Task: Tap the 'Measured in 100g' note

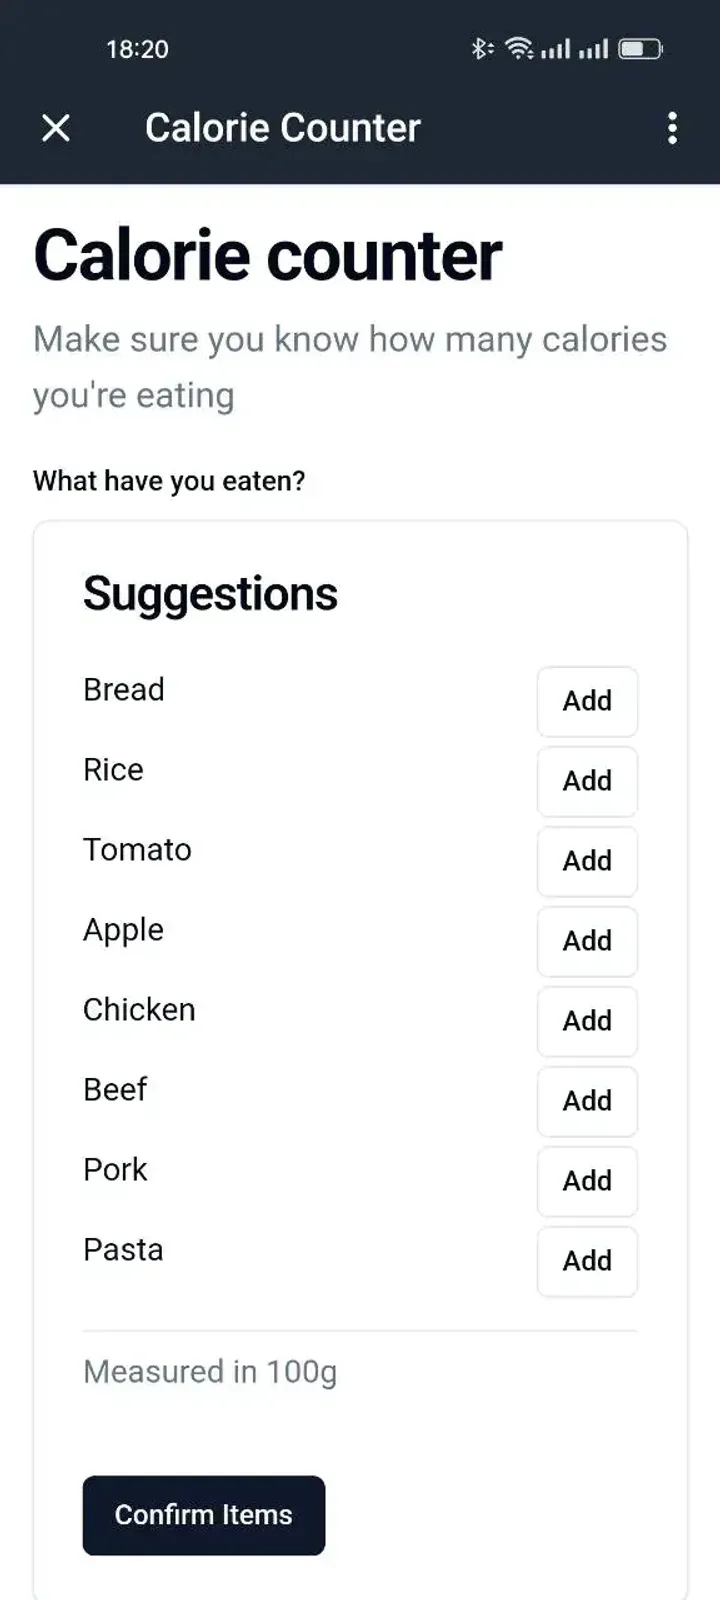Action: [x=210, y=1372]
